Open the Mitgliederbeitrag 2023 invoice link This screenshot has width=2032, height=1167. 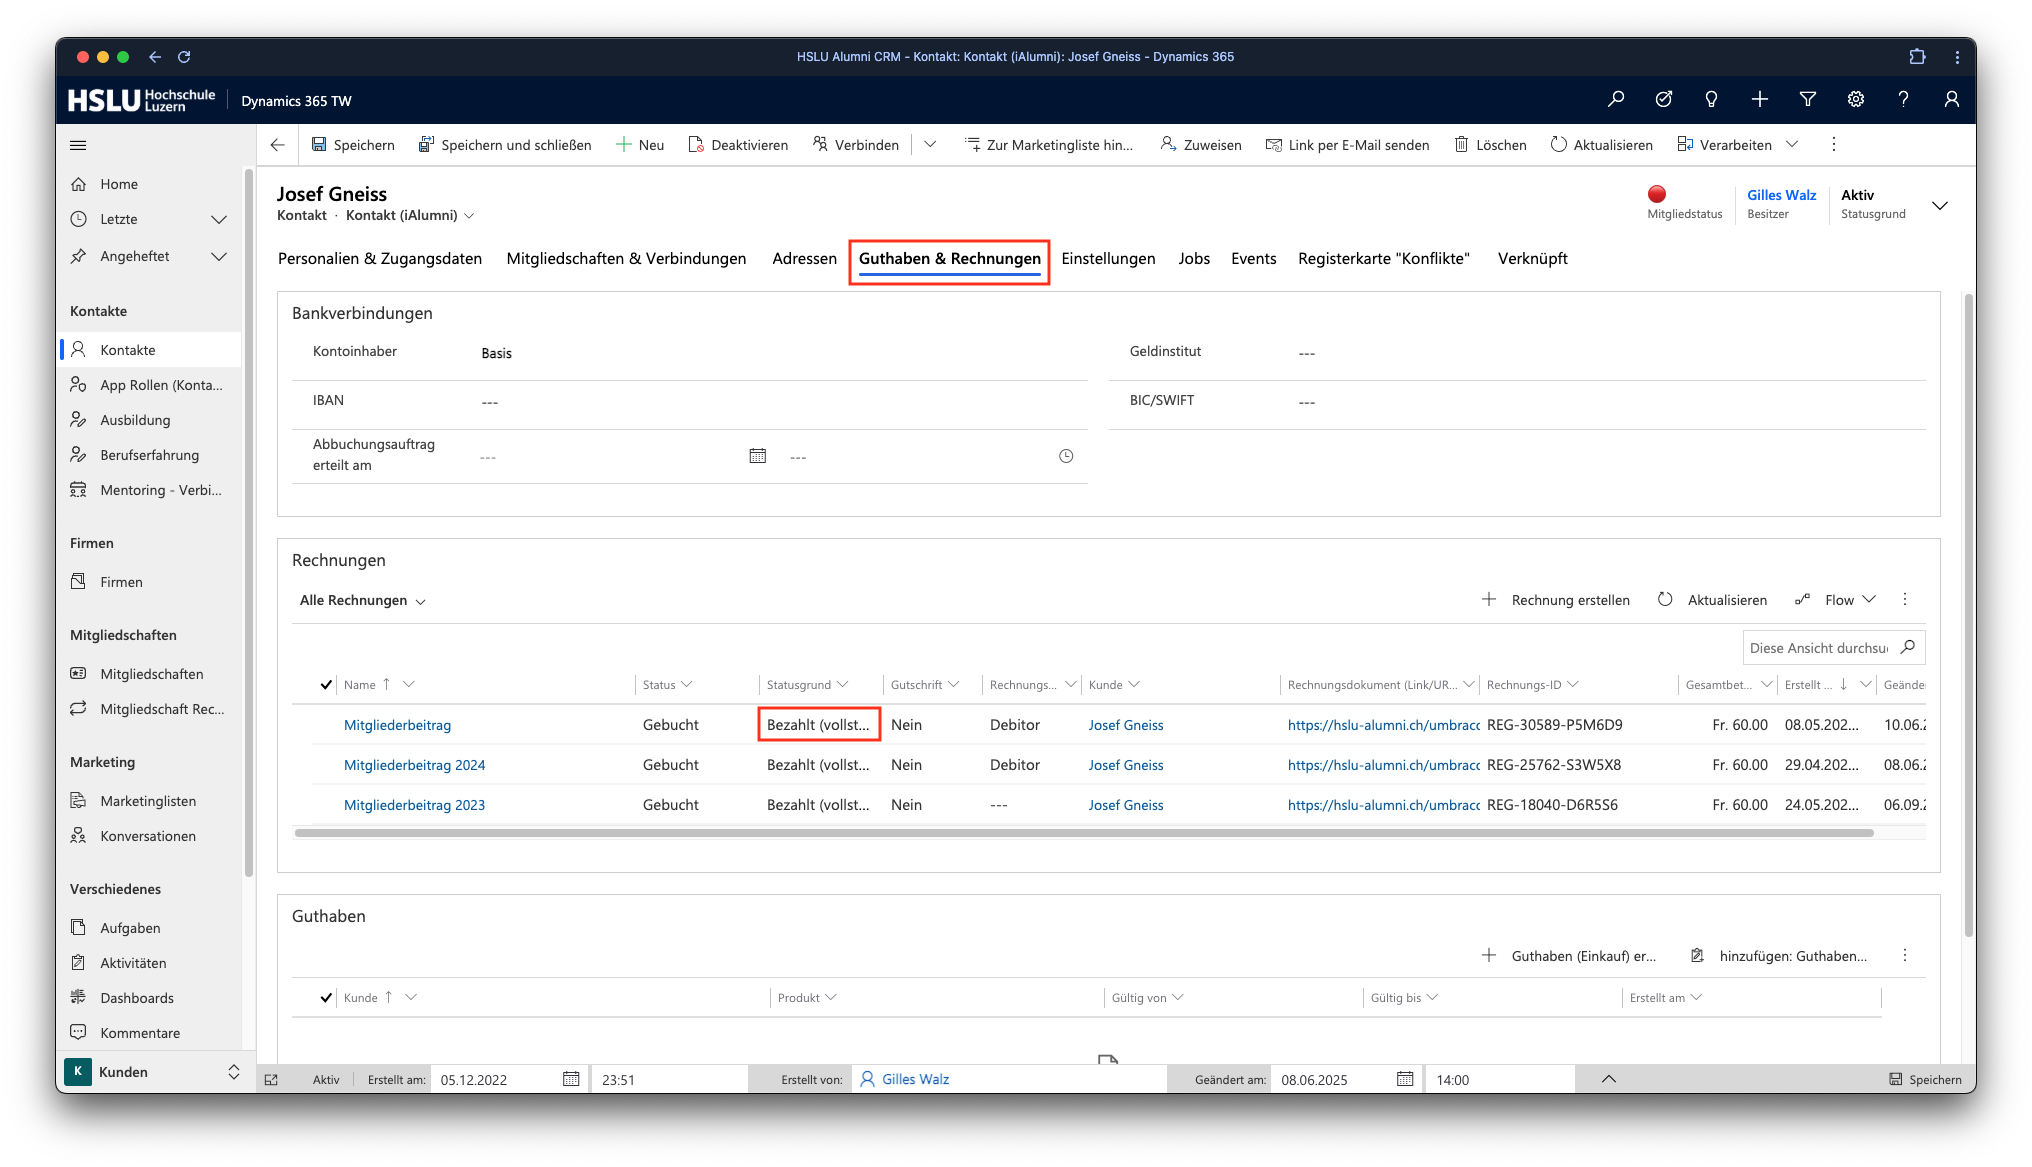[x=414, y=805]
